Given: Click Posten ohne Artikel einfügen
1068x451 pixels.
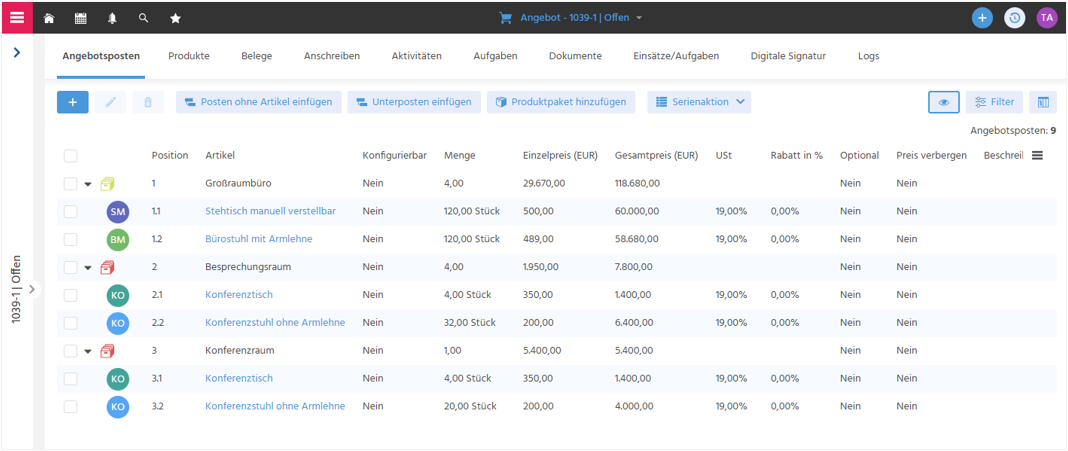Looking at the screenshot, I should 259,102.
